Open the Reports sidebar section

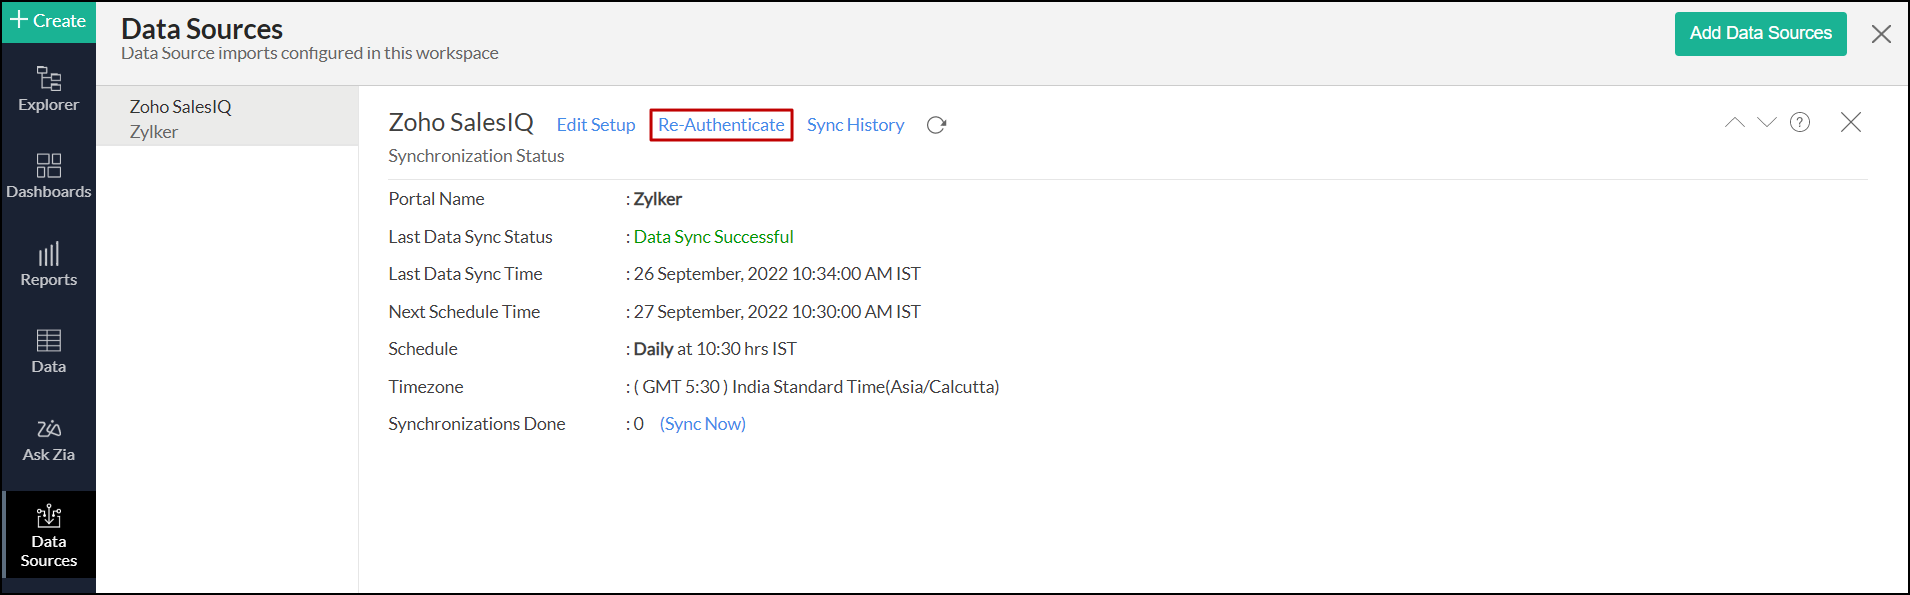(48, 265)
